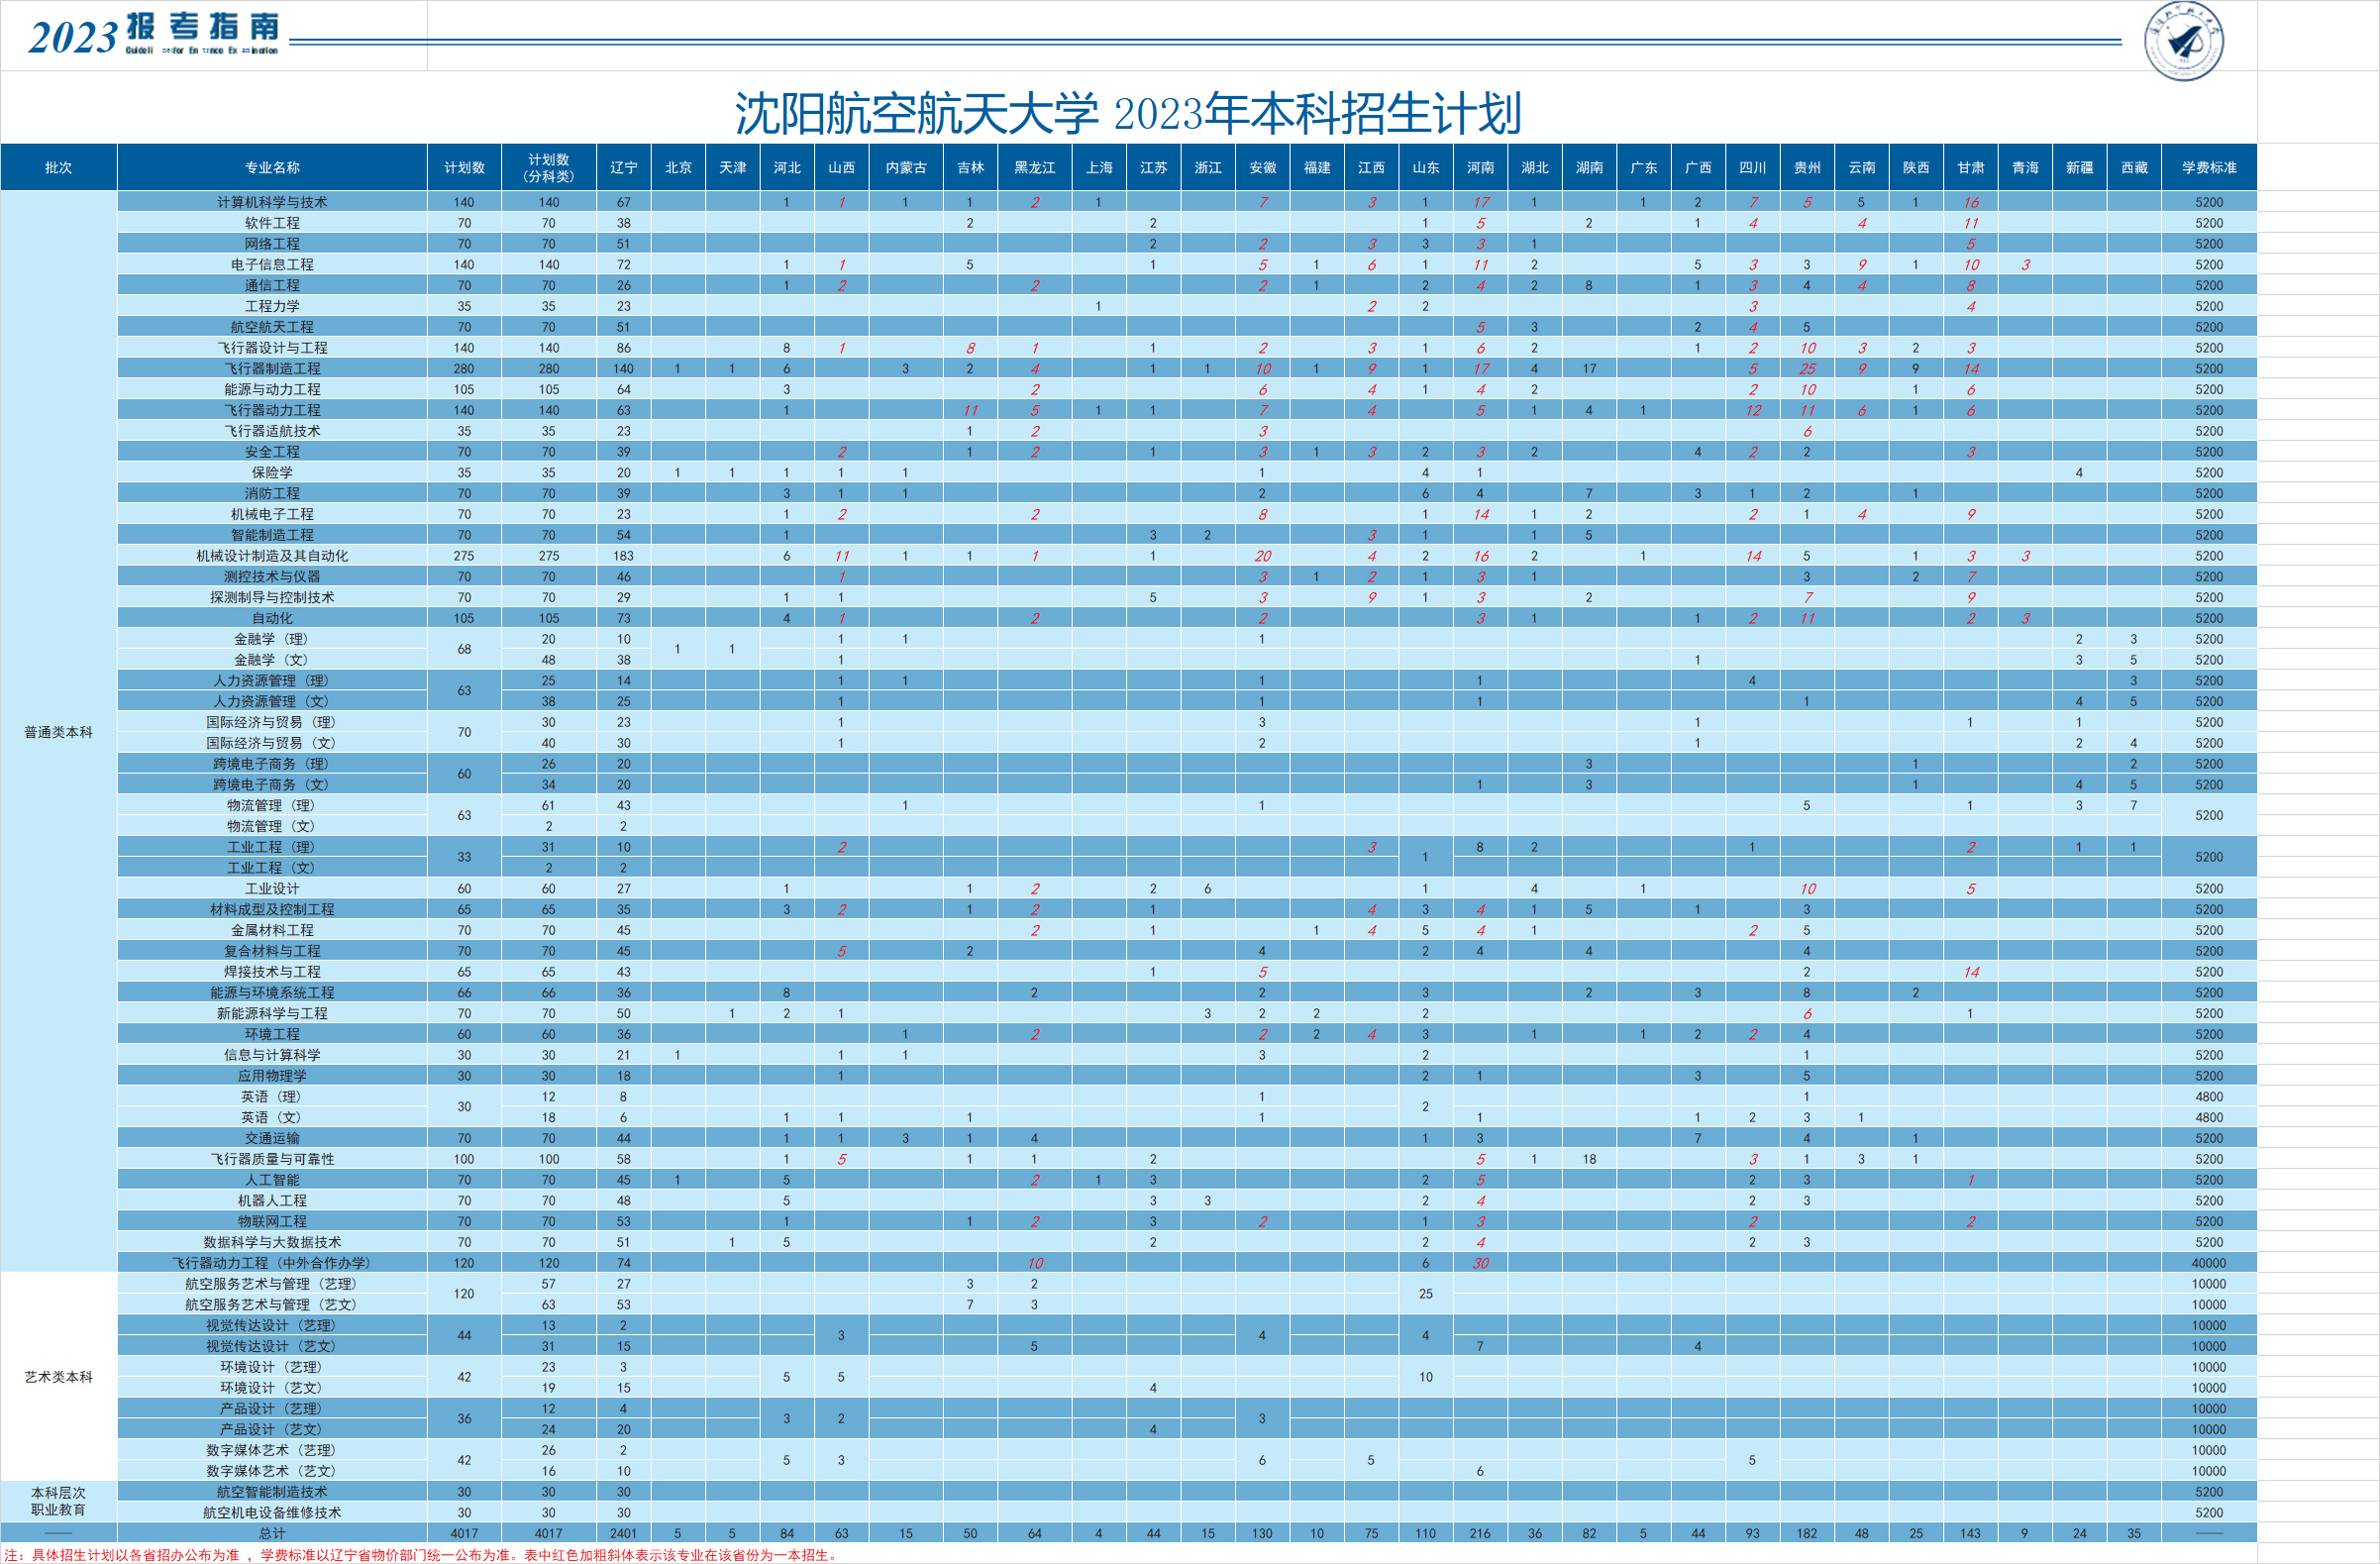The width and height of the screenshot is (2380, 1564).
Task: Select the red 河南 value '30' for 中外合作办学
Action: [1480, 1263]
